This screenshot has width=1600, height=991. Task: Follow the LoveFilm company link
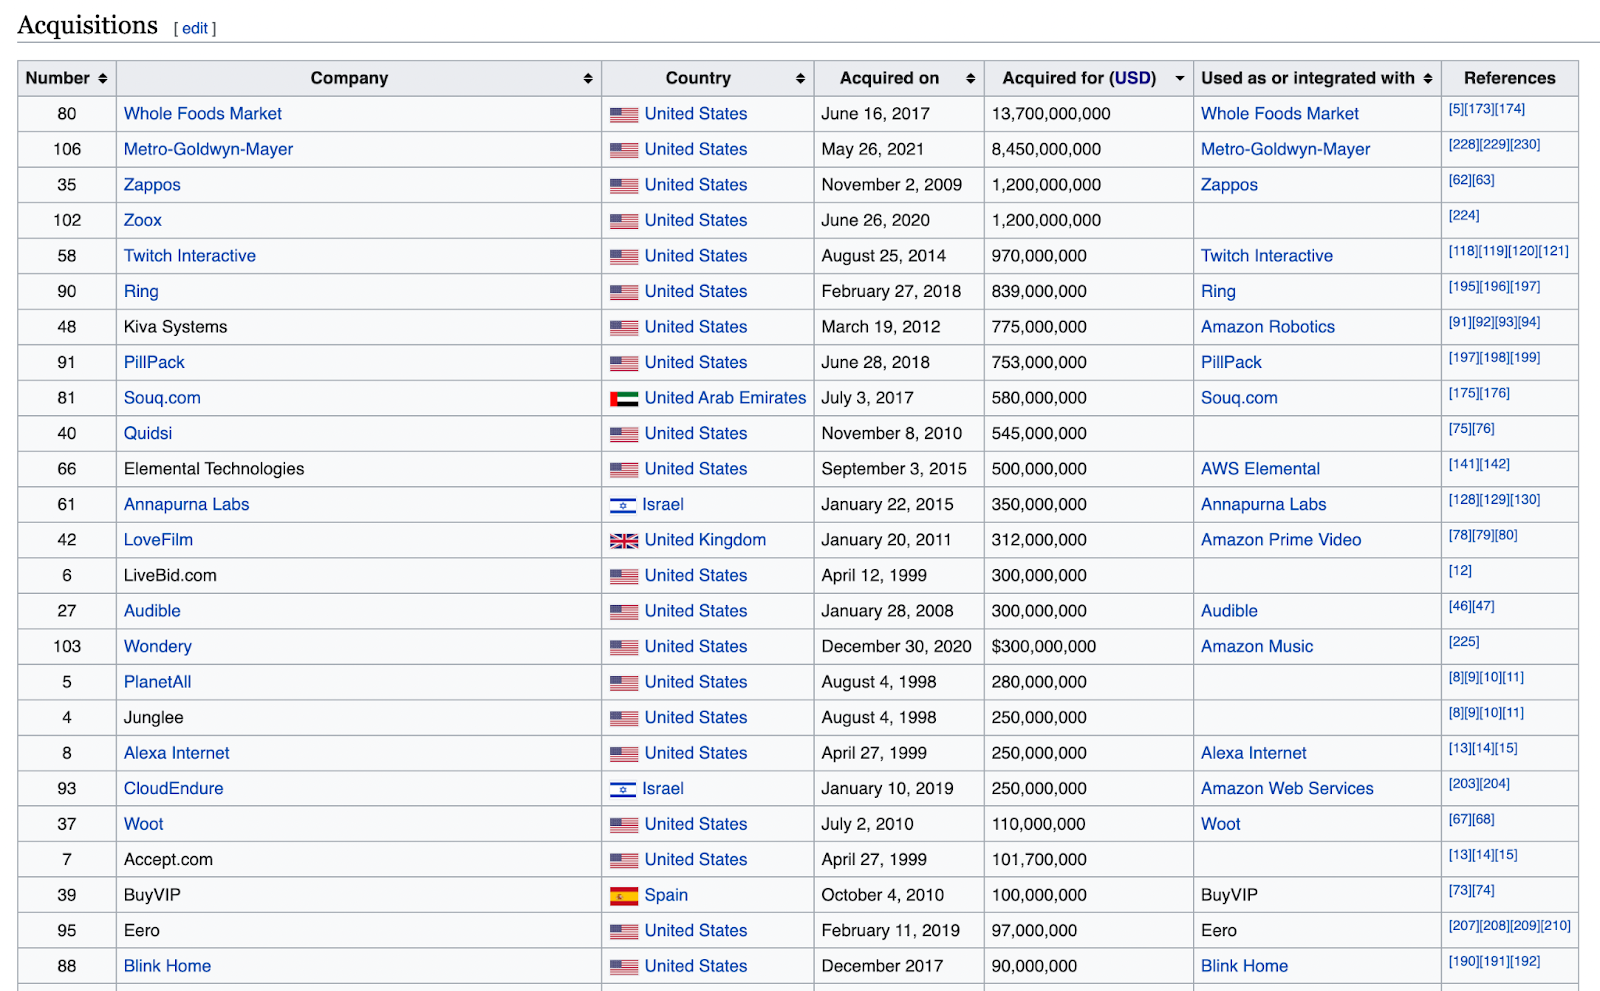[158, 540]
